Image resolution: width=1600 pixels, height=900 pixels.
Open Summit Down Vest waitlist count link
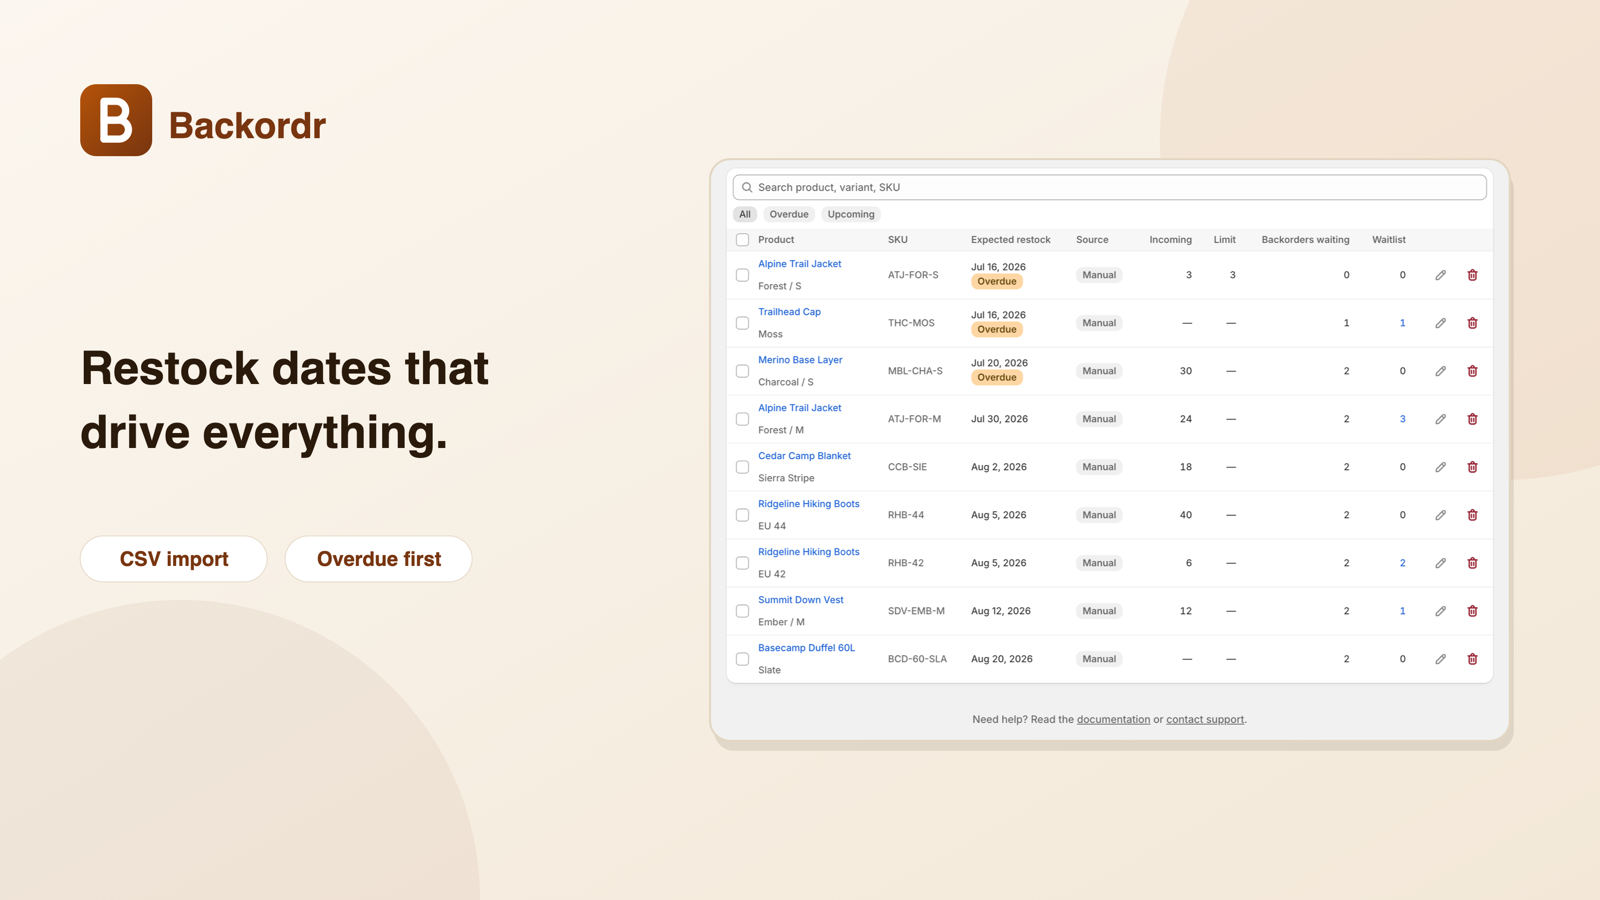click(x=1402, y=611)
